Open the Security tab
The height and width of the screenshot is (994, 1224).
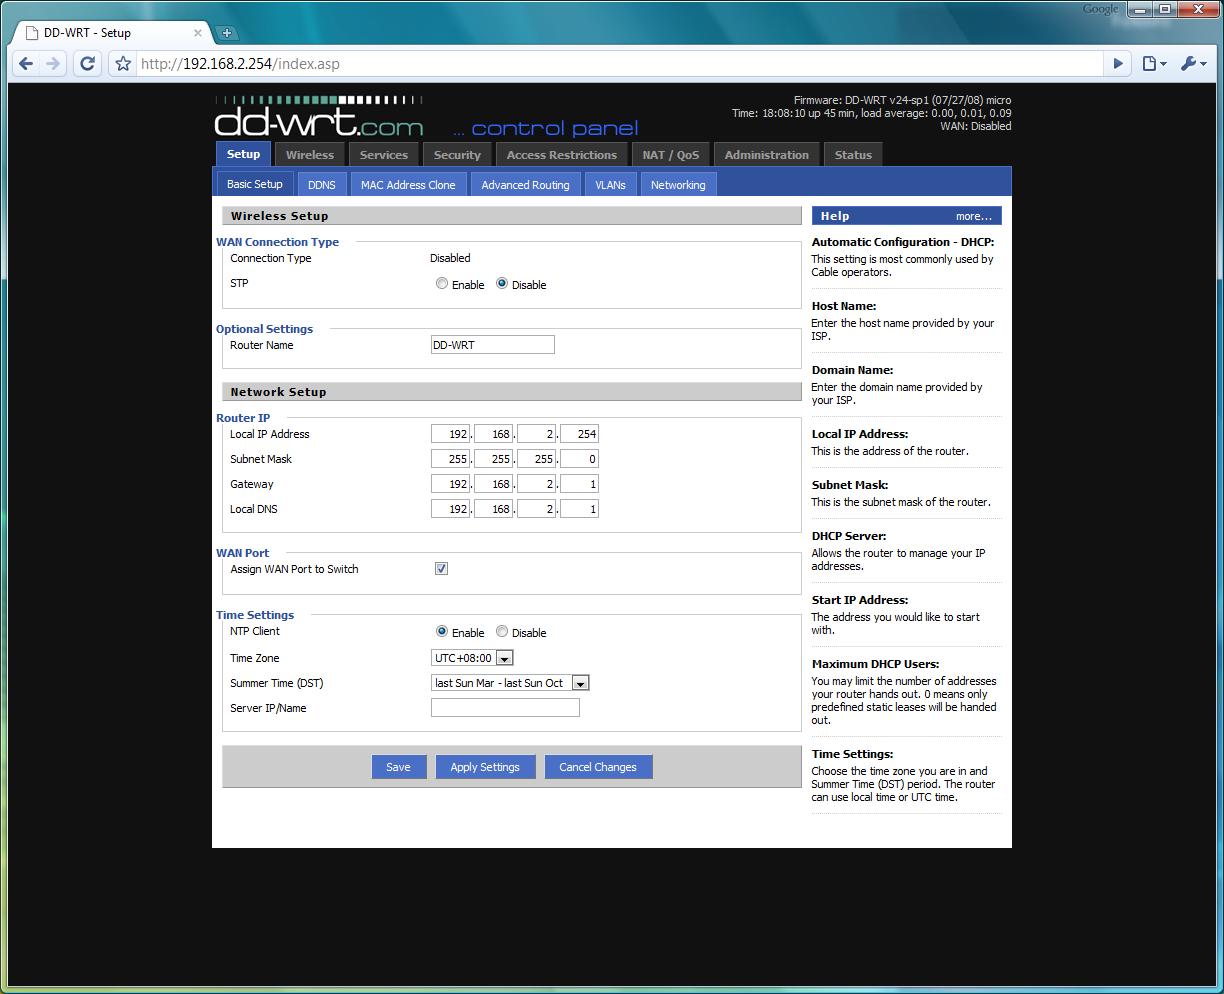[458, 155]
